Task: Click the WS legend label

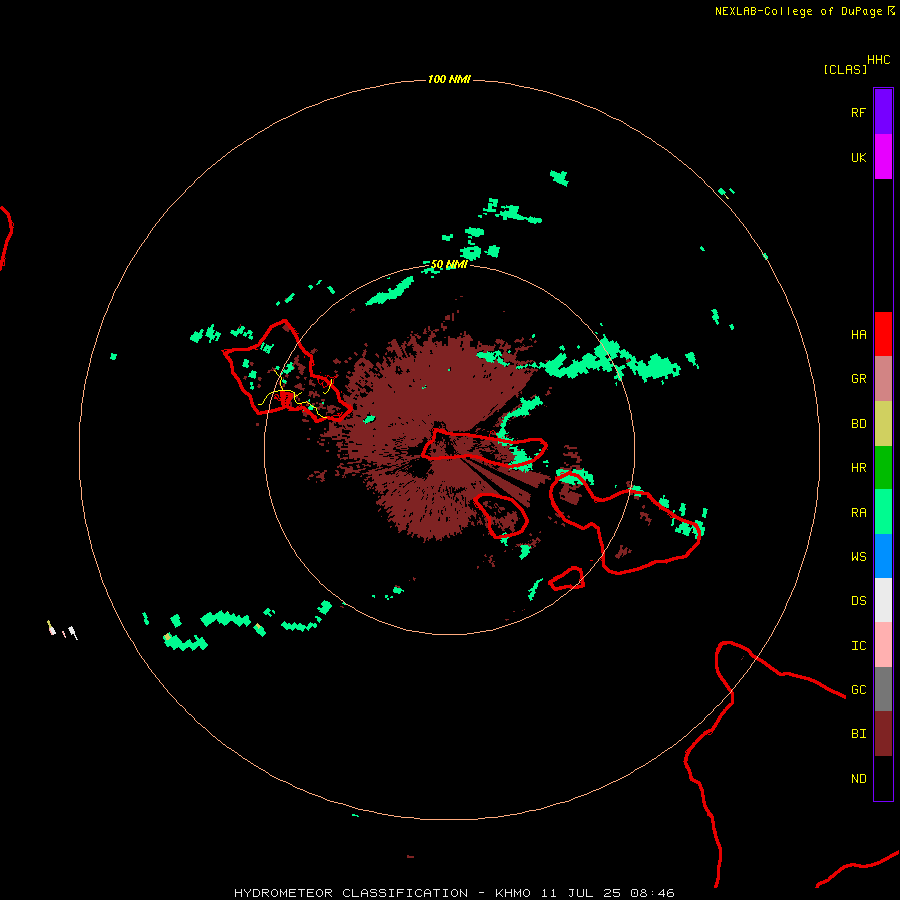Action: tap(858, 556)
